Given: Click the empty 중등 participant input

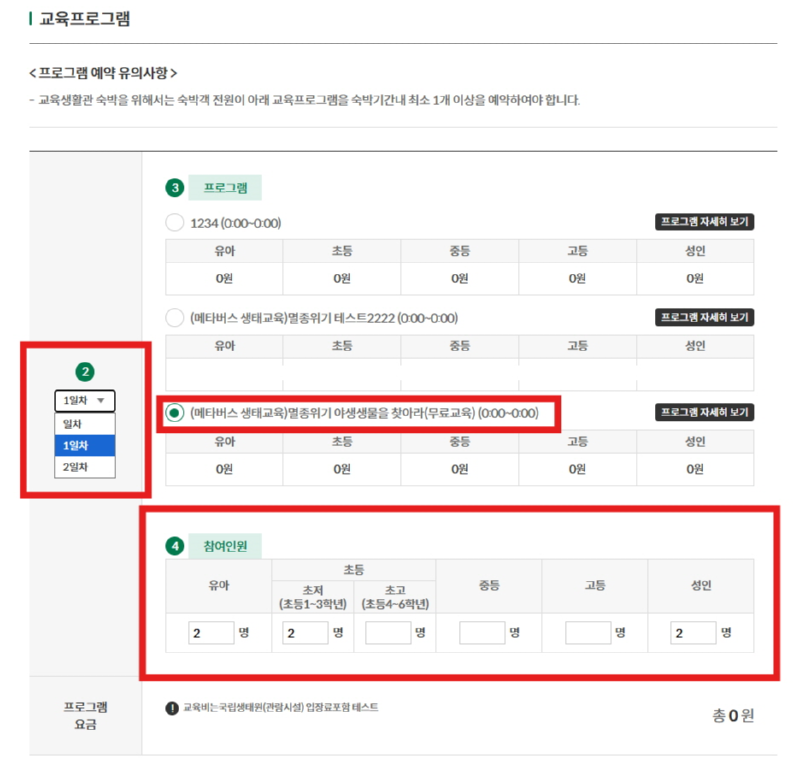Looking at the screenshot, I should coord(481,633).
